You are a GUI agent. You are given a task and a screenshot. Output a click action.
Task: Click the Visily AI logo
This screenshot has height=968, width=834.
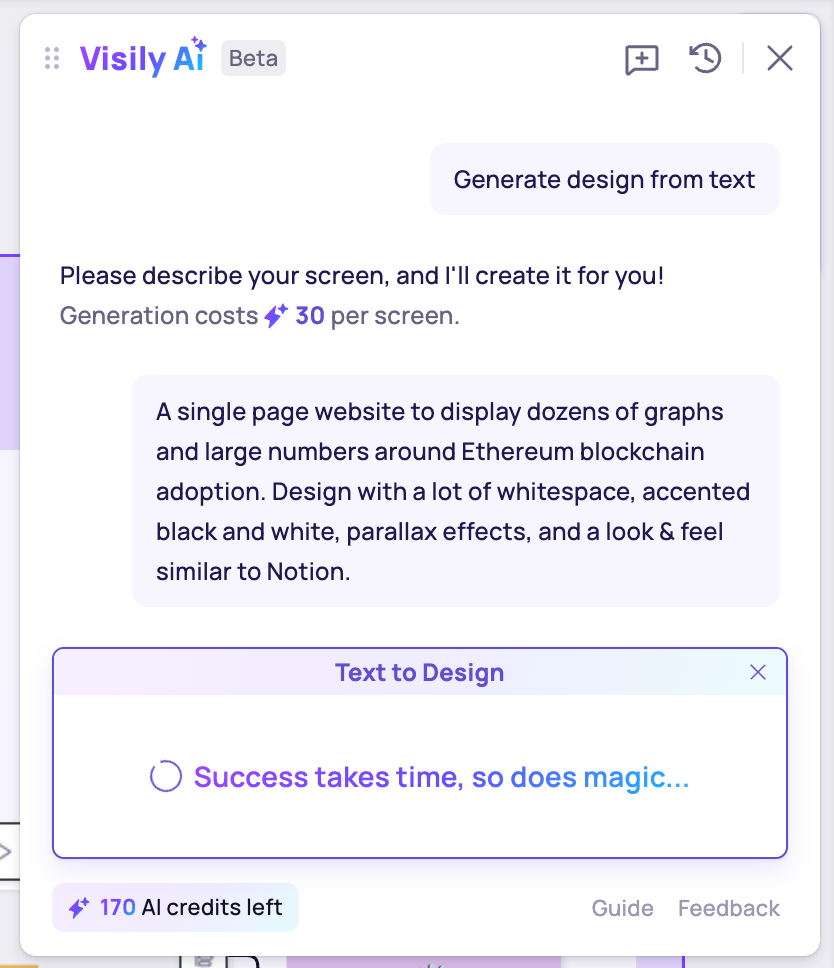coord(143,57)
